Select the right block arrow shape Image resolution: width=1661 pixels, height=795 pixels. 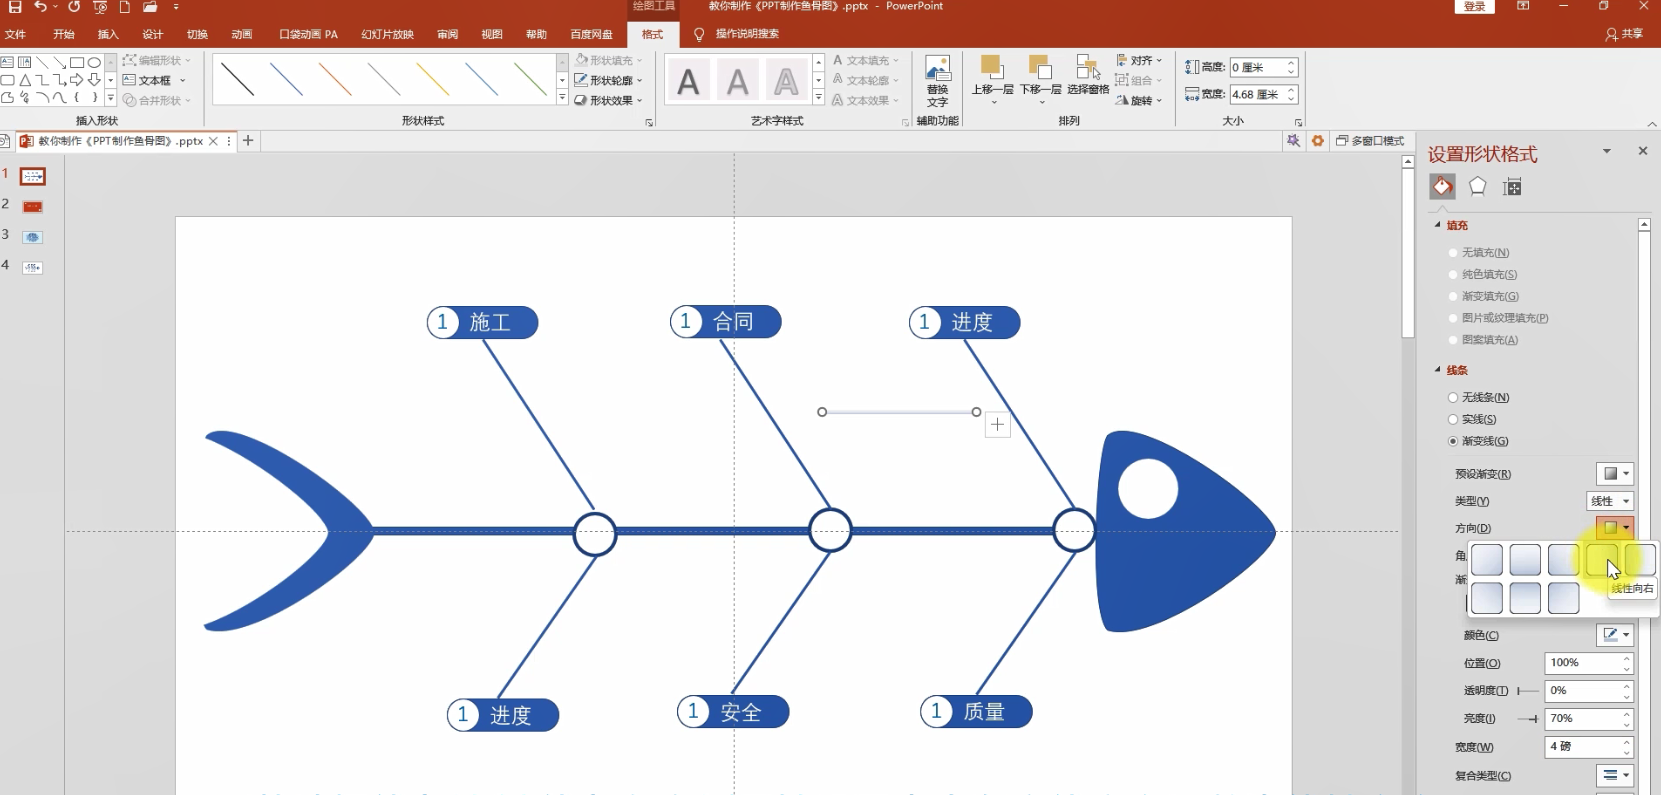[x=76, y=80]
